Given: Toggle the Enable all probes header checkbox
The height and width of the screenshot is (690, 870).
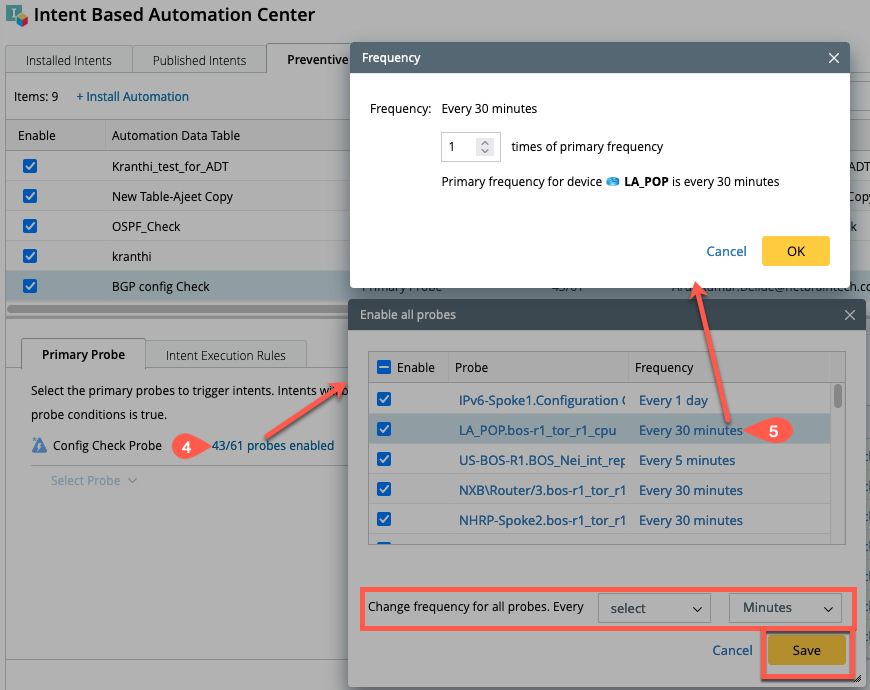Looking at the screenshot, I should click(383, 367).
